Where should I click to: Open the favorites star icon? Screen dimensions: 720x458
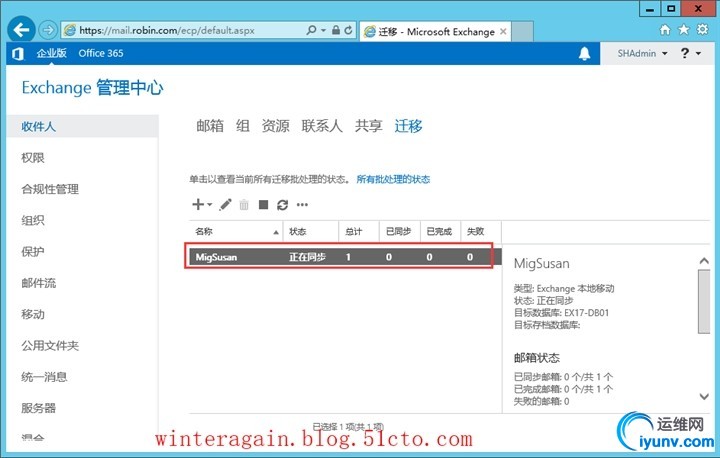(x=684, y=30)
